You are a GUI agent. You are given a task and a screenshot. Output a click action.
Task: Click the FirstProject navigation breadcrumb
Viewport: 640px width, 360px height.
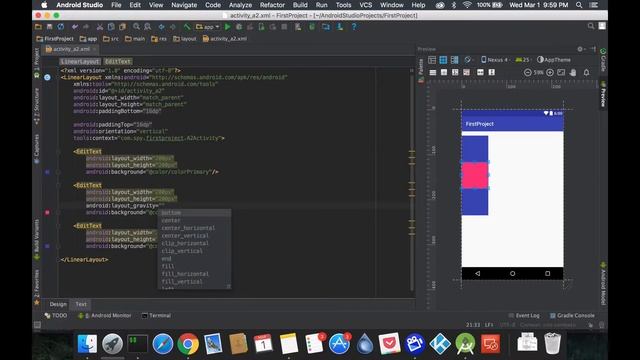[55, 39]
